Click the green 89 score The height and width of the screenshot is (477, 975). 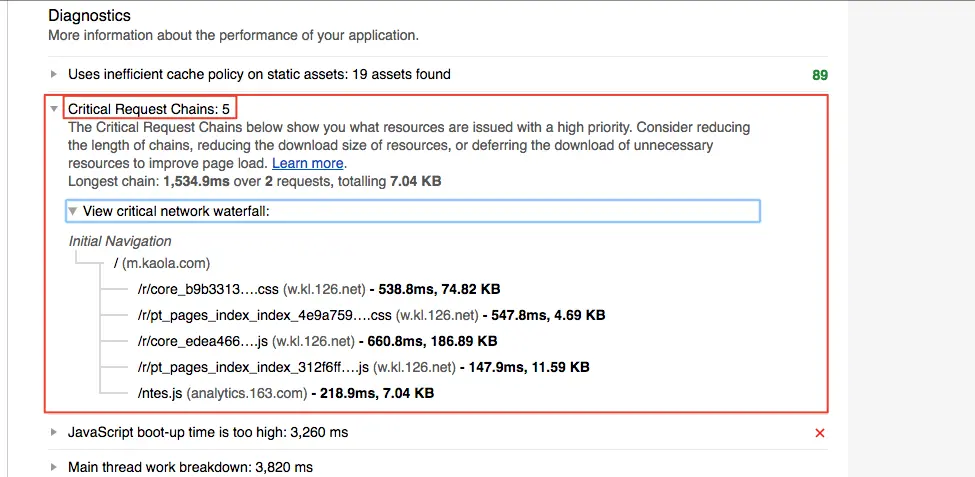coord(820,75)
